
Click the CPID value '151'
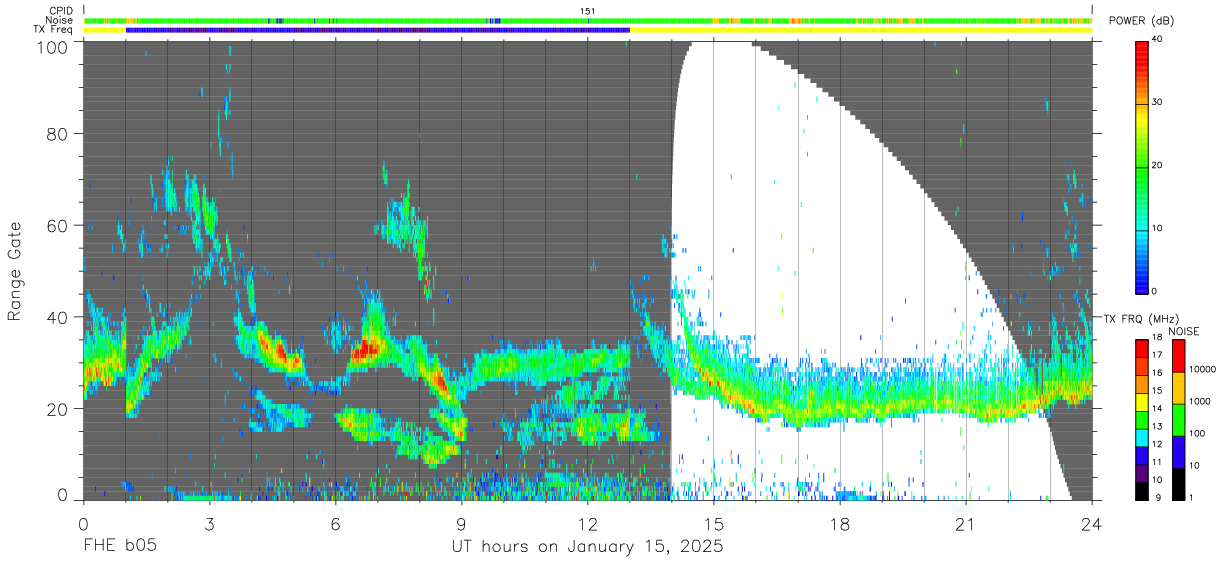pos(588,10)
